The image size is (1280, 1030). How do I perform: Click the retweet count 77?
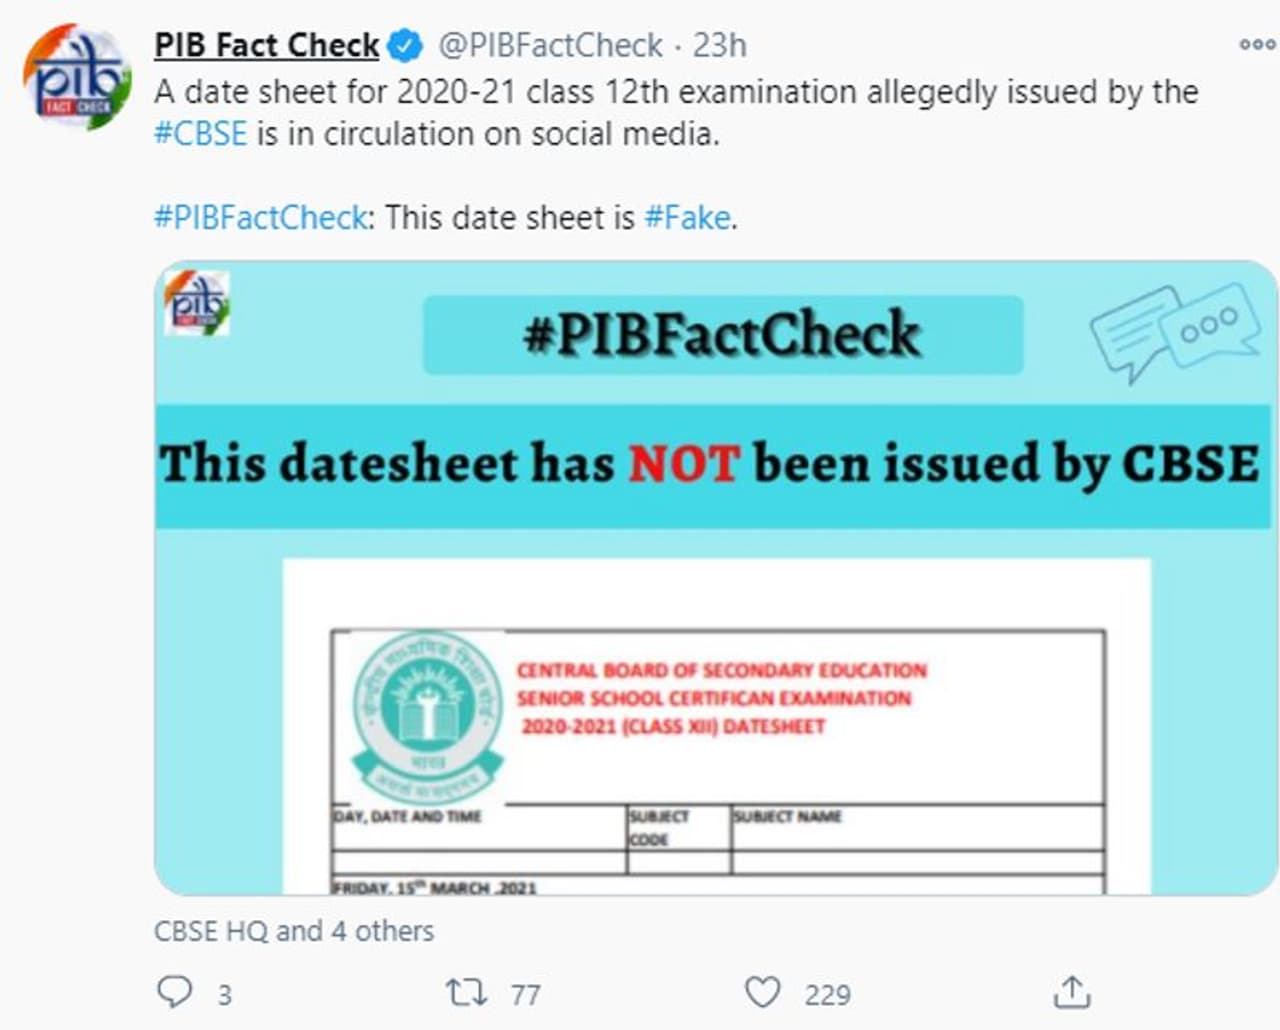tap(526, 995)
